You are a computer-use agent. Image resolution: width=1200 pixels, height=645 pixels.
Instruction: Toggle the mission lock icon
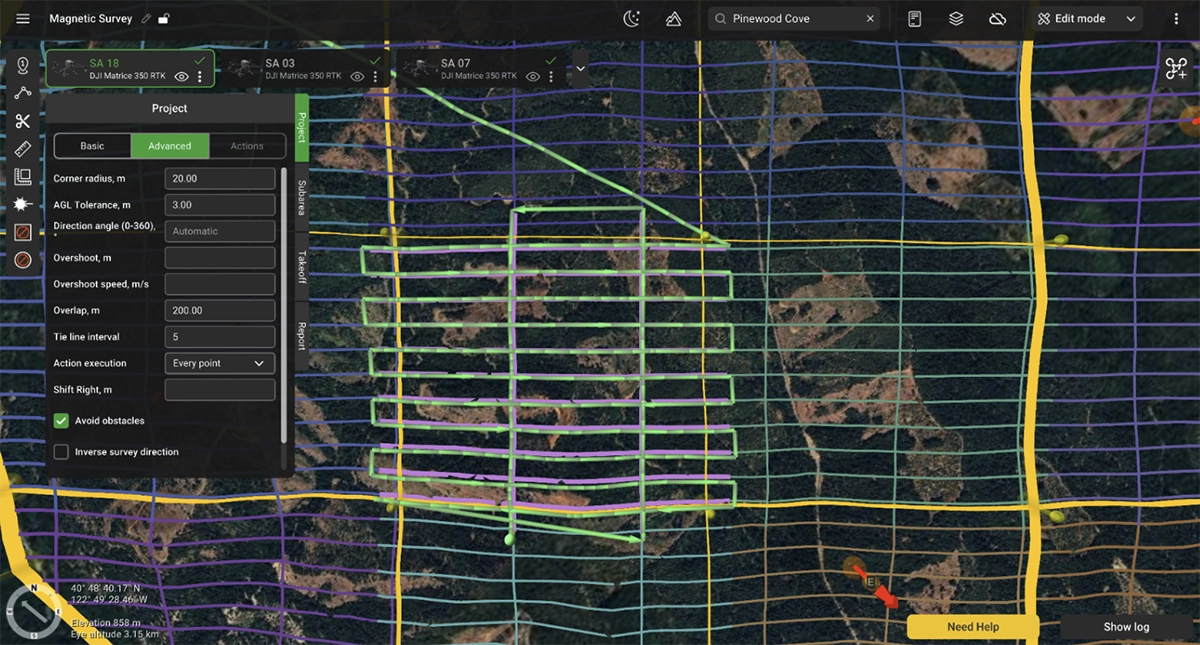point(164,19)
